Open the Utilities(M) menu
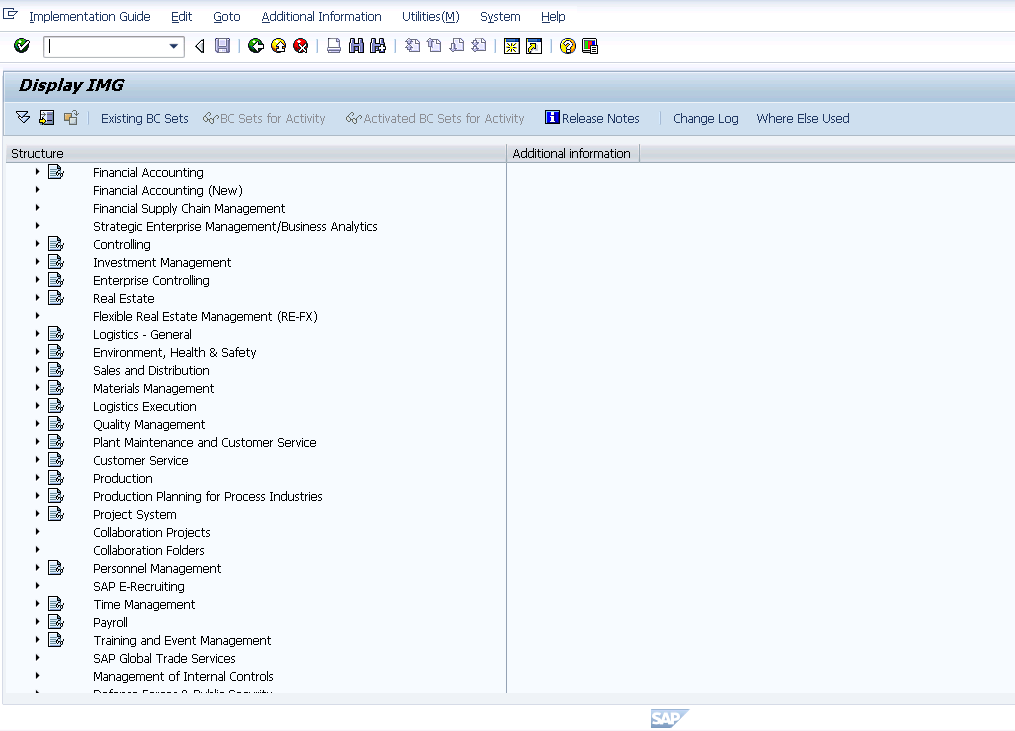This screenshot has width=1015, height=731. click(430, 16)
